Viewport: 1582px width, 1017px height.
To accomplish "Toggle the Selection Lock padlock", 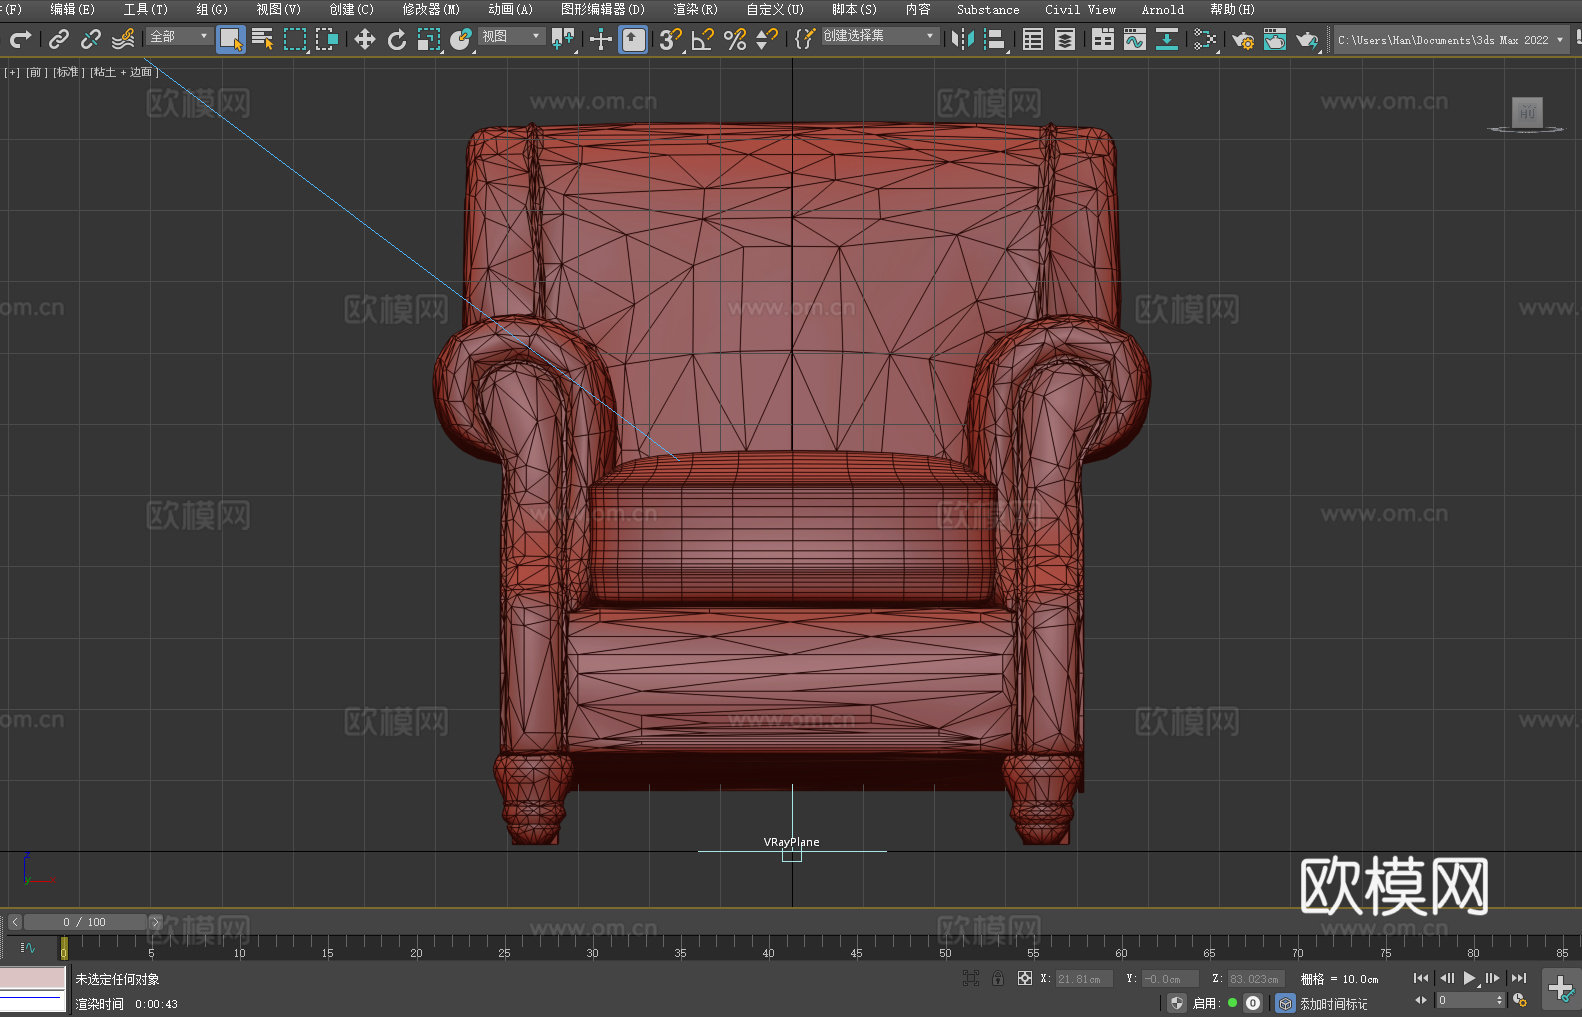I will 998,978.
